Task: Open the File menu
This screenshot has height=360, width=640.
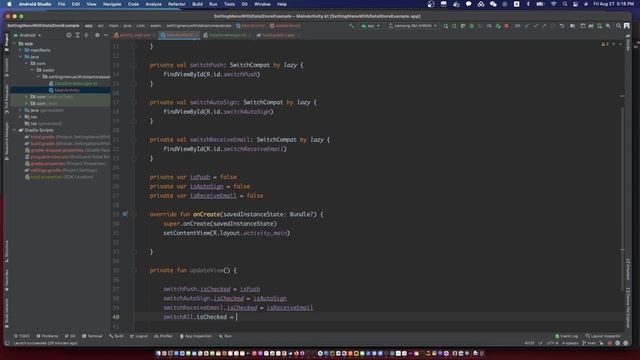Action: coord(61,4)
